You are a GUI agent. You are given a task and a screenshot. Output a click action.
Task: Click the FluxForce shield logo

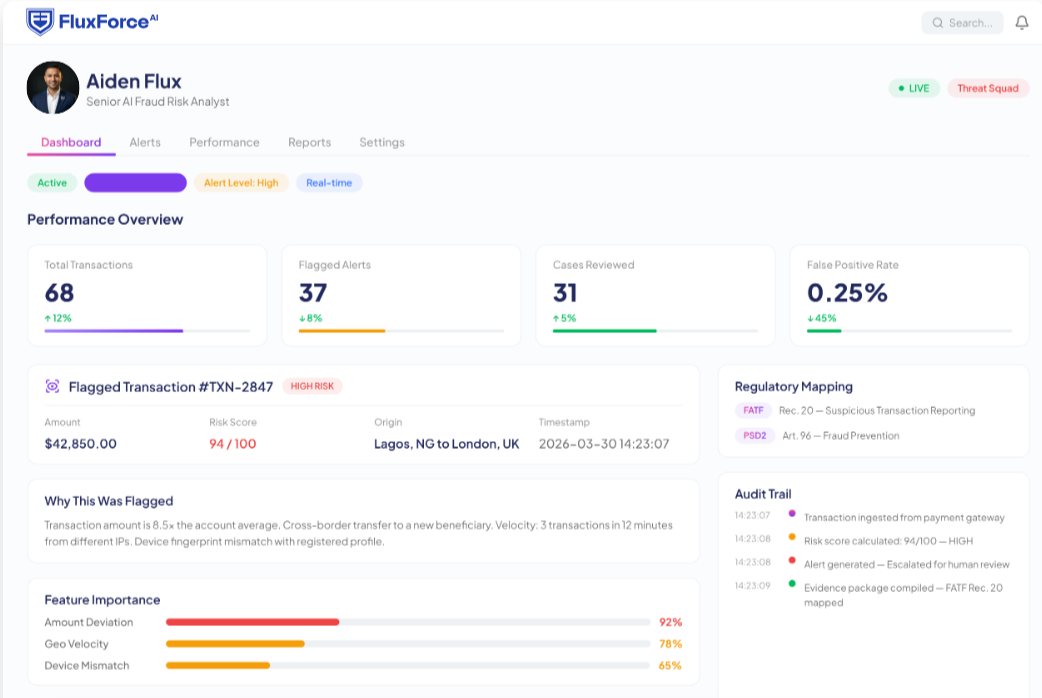point(40,22)
